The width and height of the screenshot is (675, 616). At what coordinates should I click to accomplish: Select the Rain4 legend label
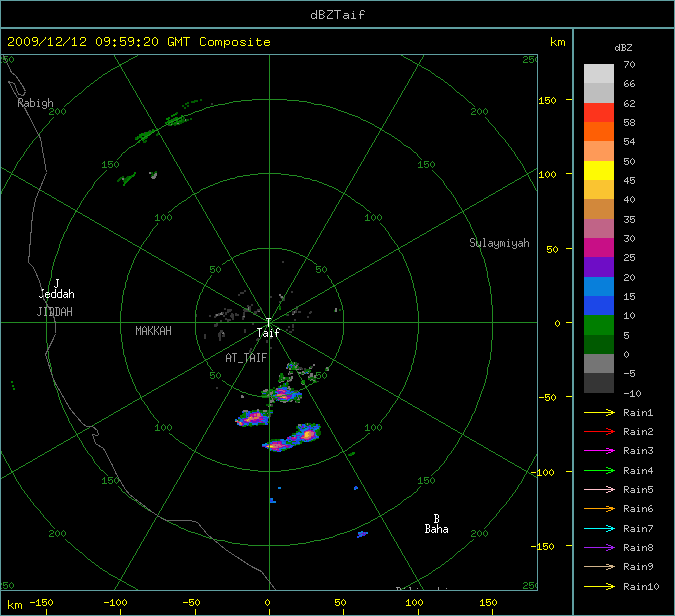[x=638, y=471]
